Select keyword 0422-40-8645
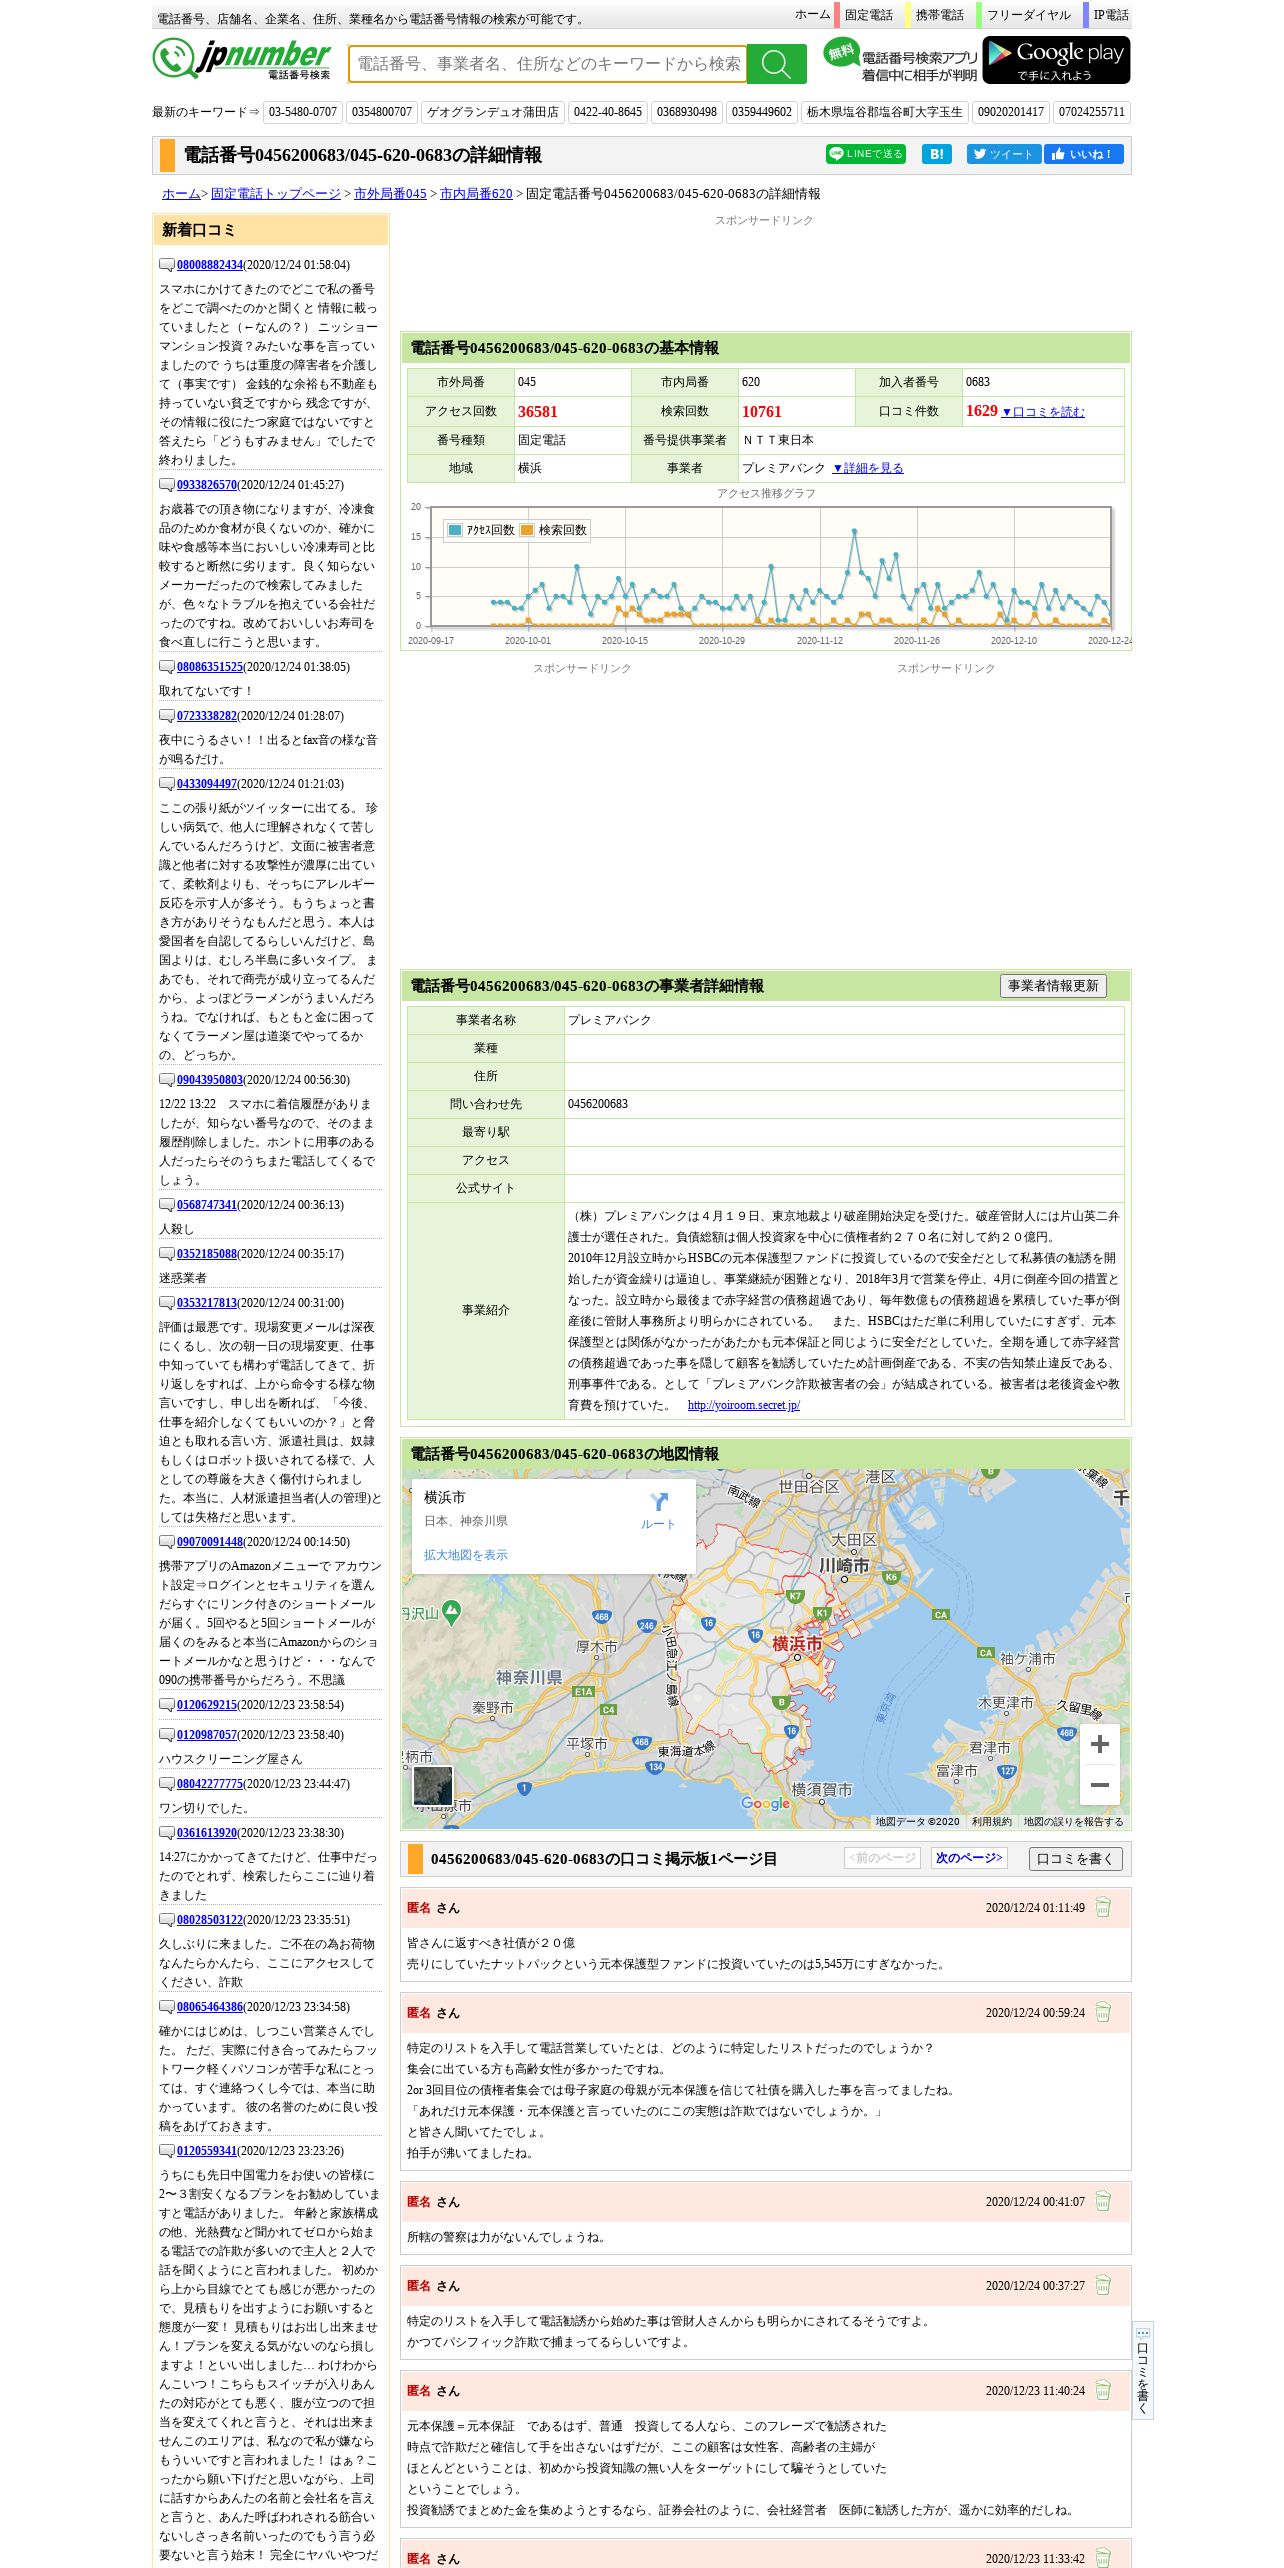 coord(608,112)
